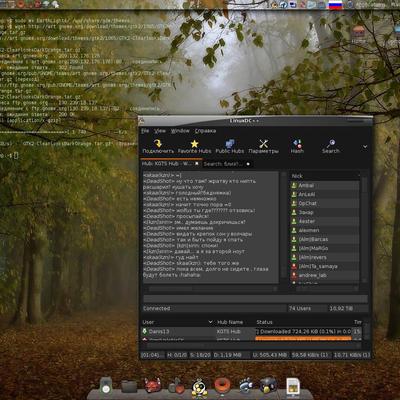
Task: Select the Danis13 transfer row
Action: [251, 331]
